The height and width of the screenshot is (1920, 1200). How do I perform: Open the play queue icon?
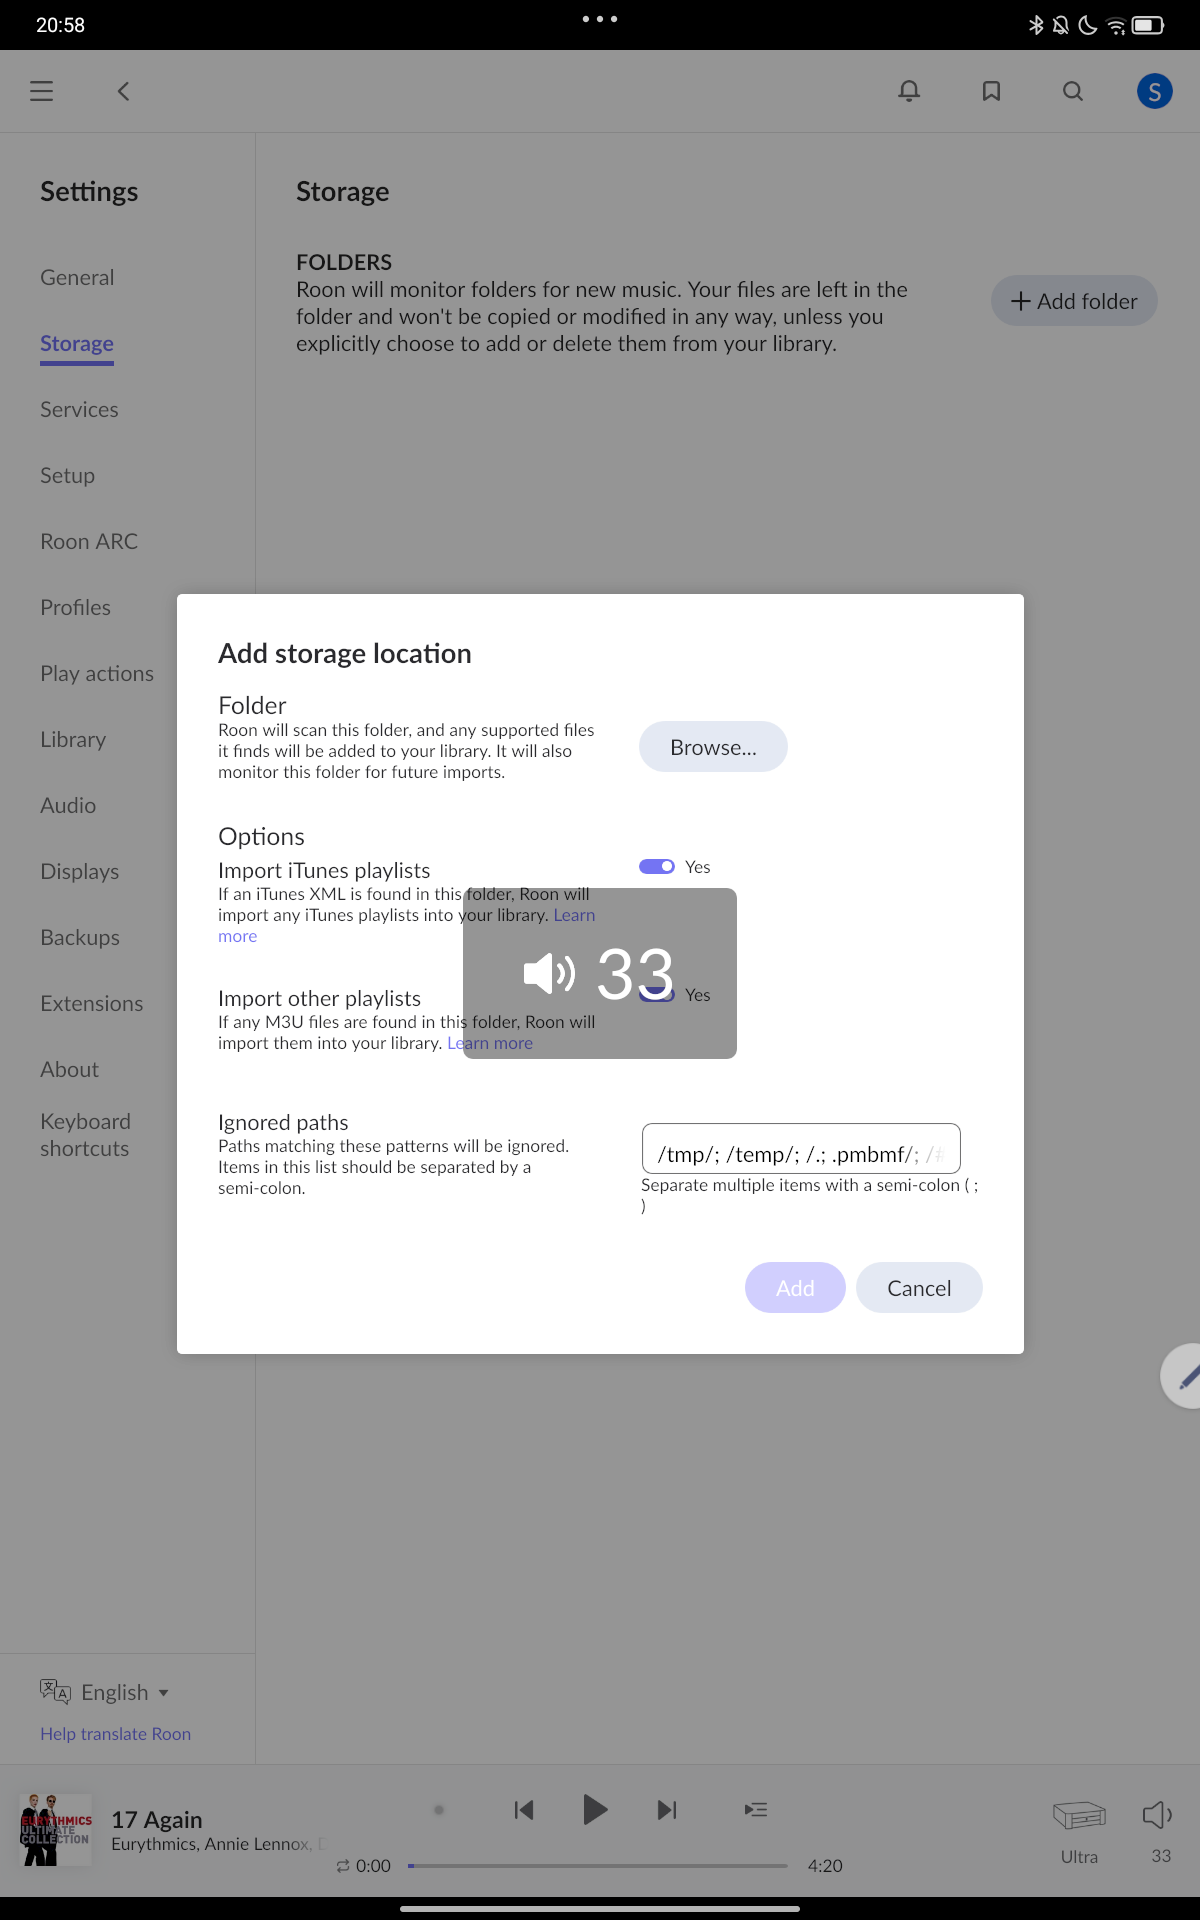pyautogui.click(x=756, y=1809)
